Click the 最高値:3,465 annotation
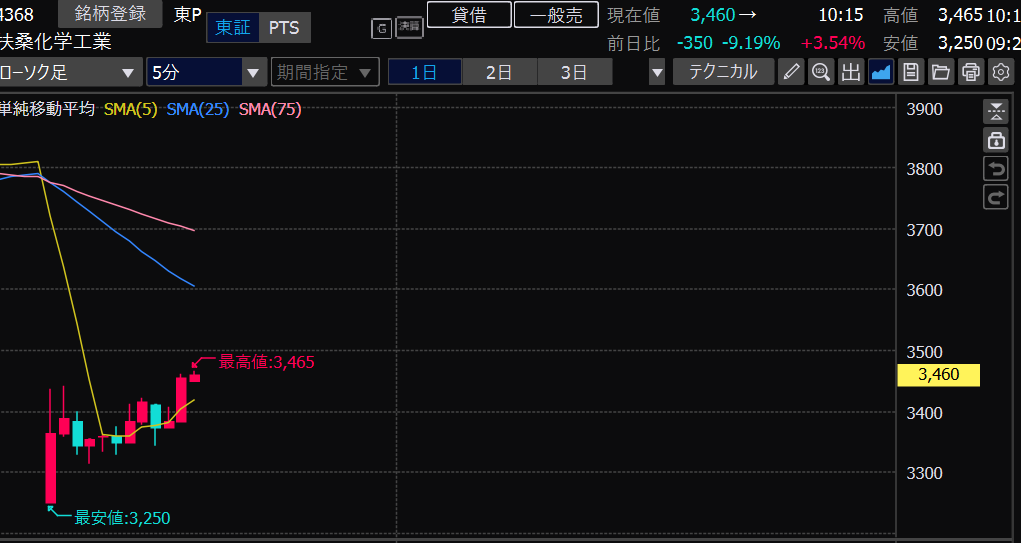This screenshot has height=543, width=1021. click(266, 362)
